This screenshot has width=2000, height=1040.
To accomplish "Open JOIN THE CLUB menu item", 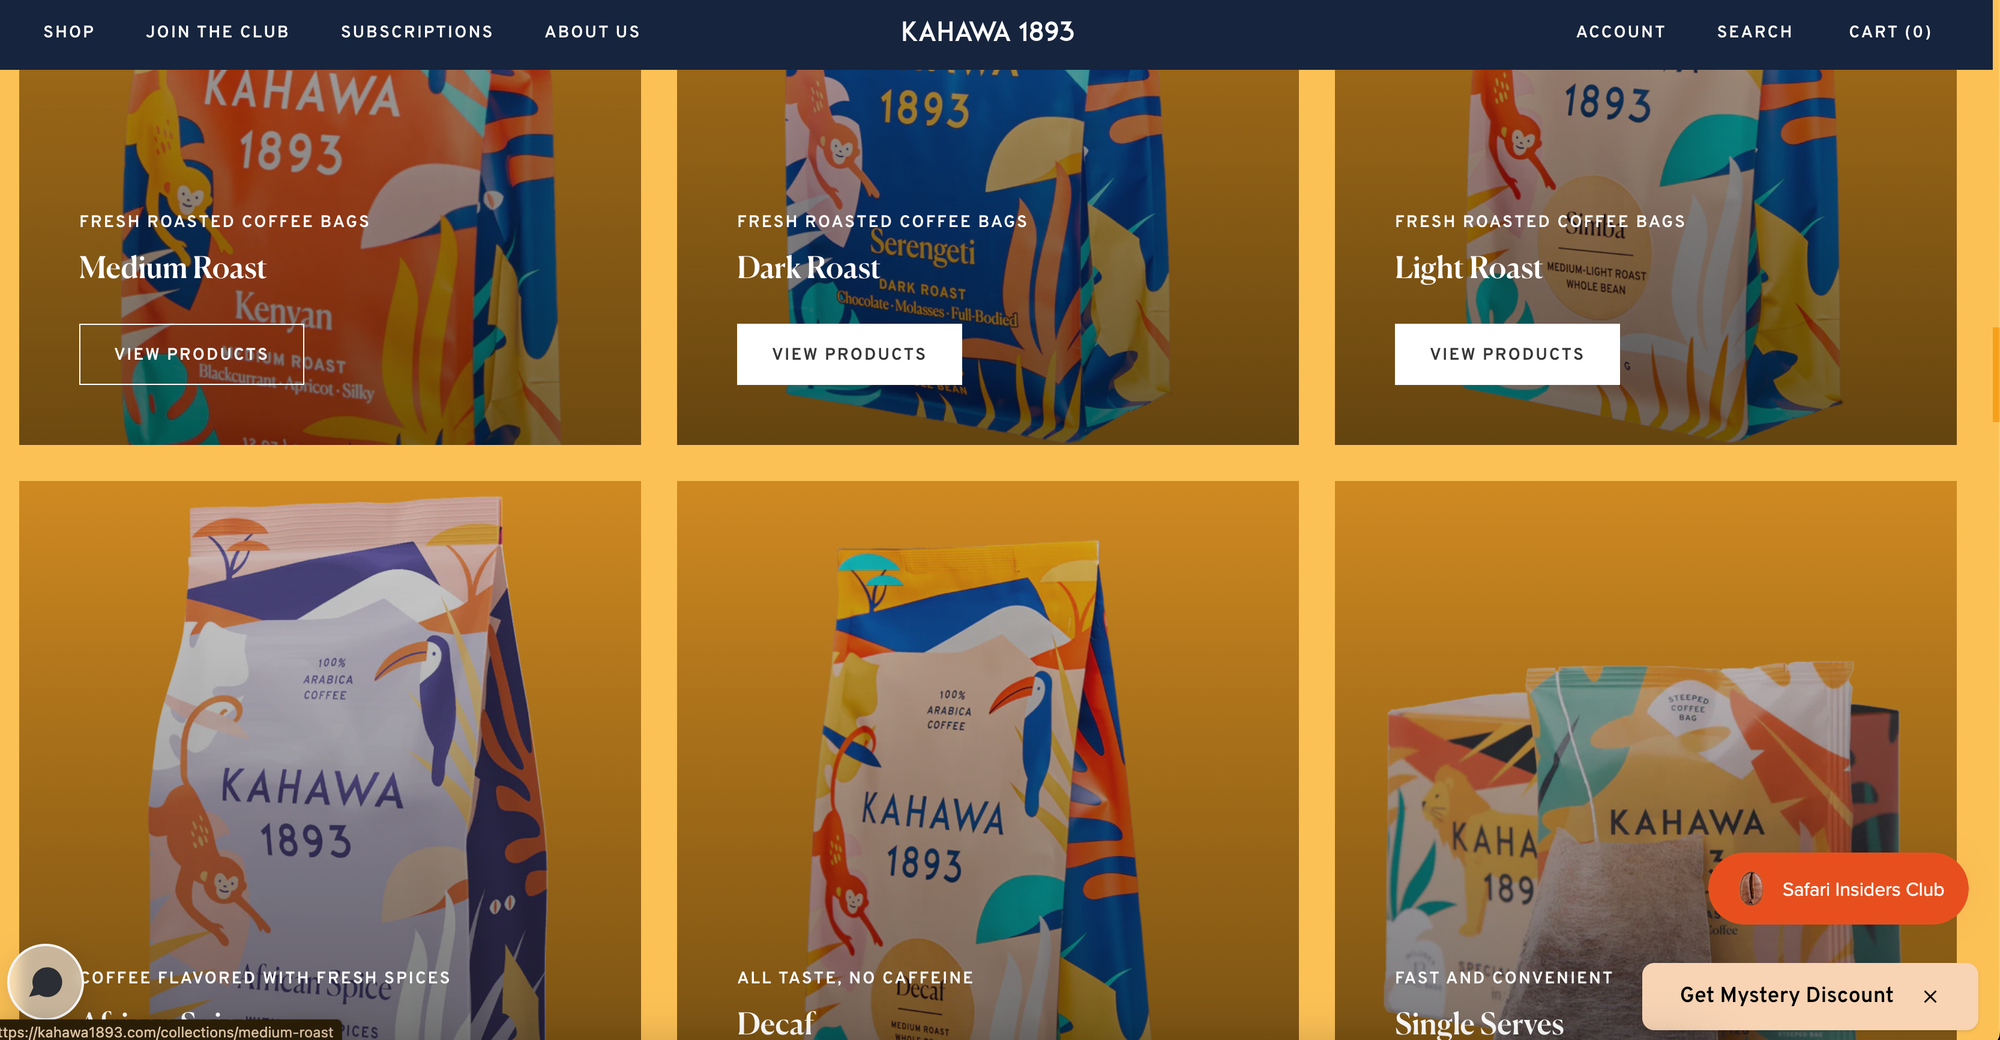I will [x=218, y=32].
